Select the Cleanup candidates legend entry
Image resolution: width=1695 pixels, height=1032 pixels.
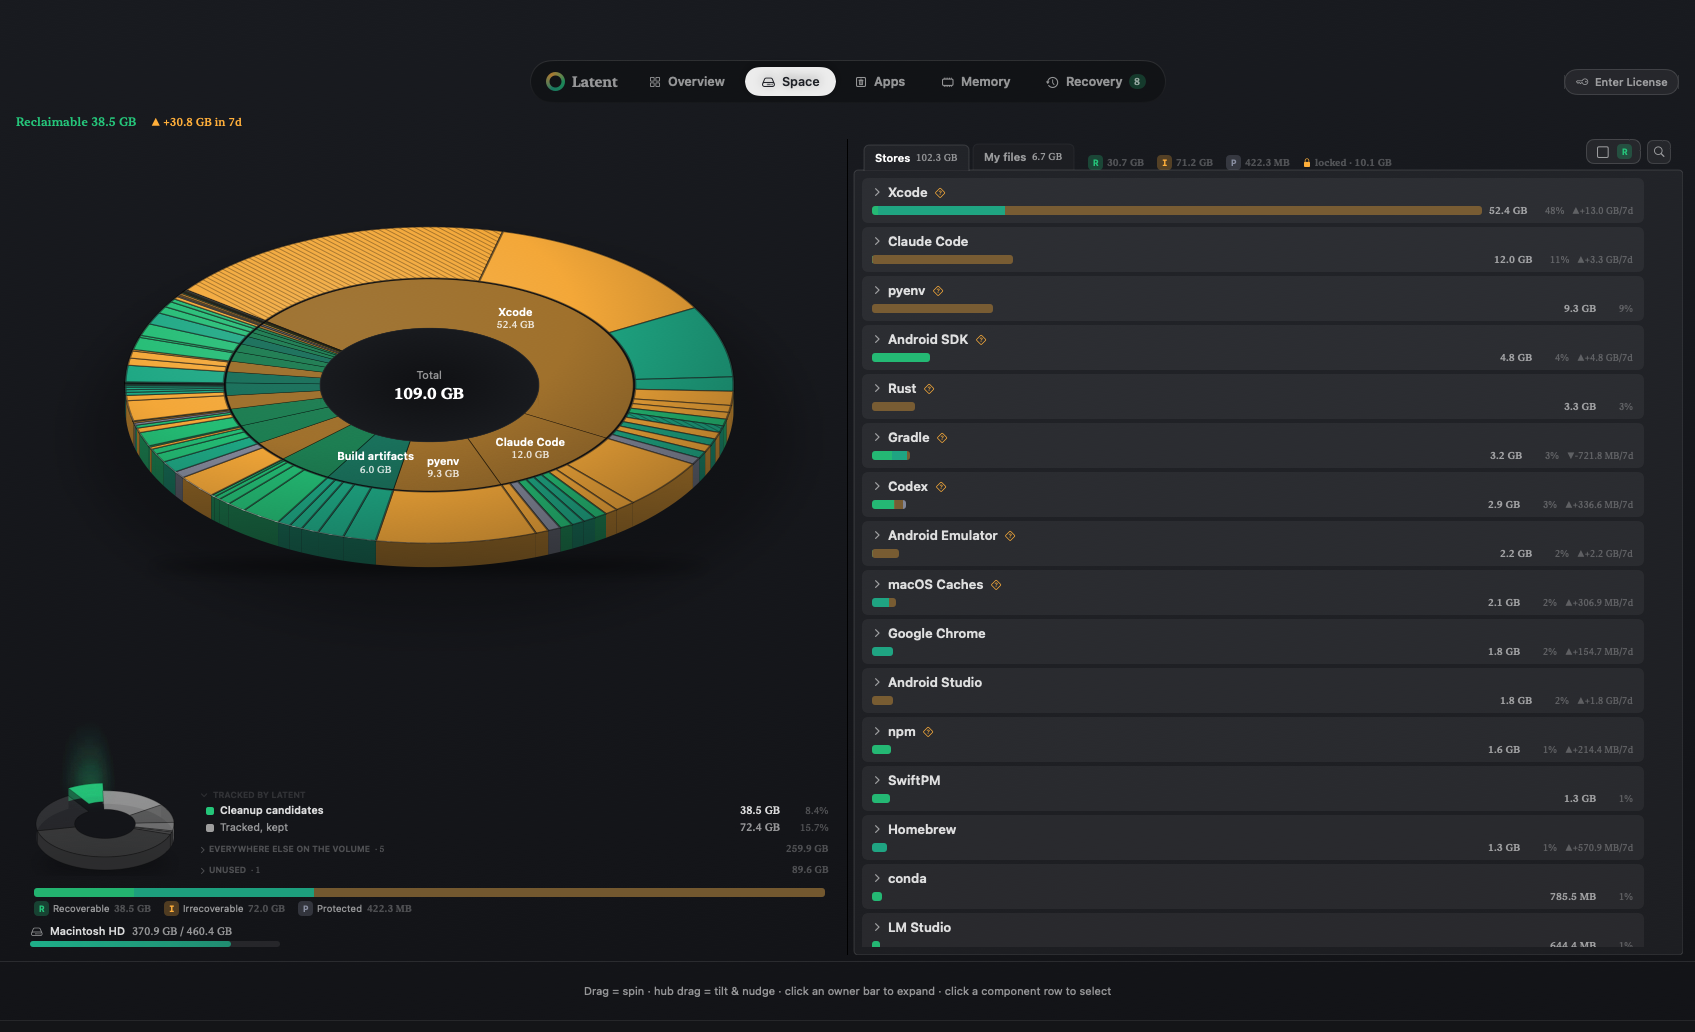click(x=271, y=810)
